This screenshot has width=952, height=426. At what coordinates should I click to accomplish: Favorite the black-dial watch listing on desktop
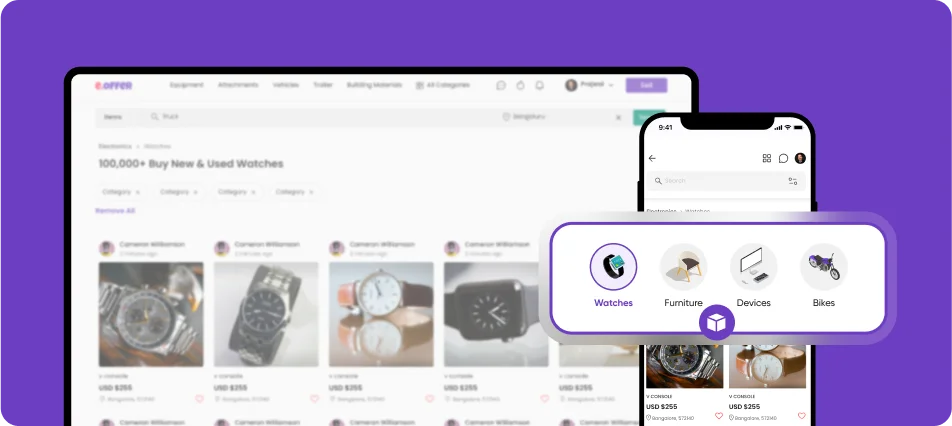314,399
